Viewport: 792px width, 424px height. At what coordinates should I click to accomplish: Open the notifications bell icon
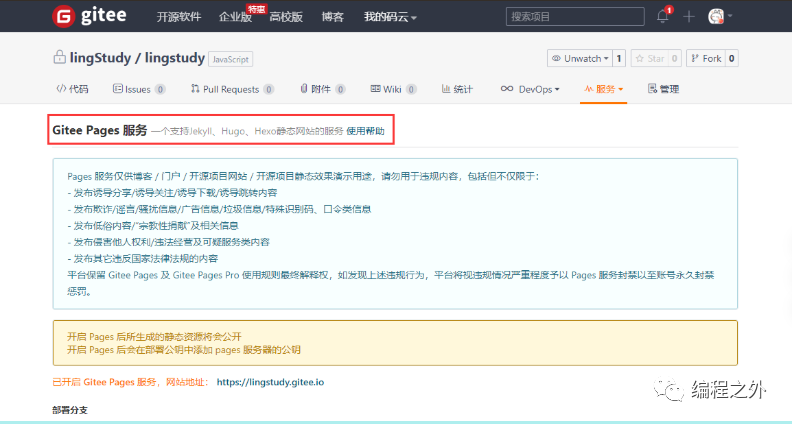(x=663, y=17)
